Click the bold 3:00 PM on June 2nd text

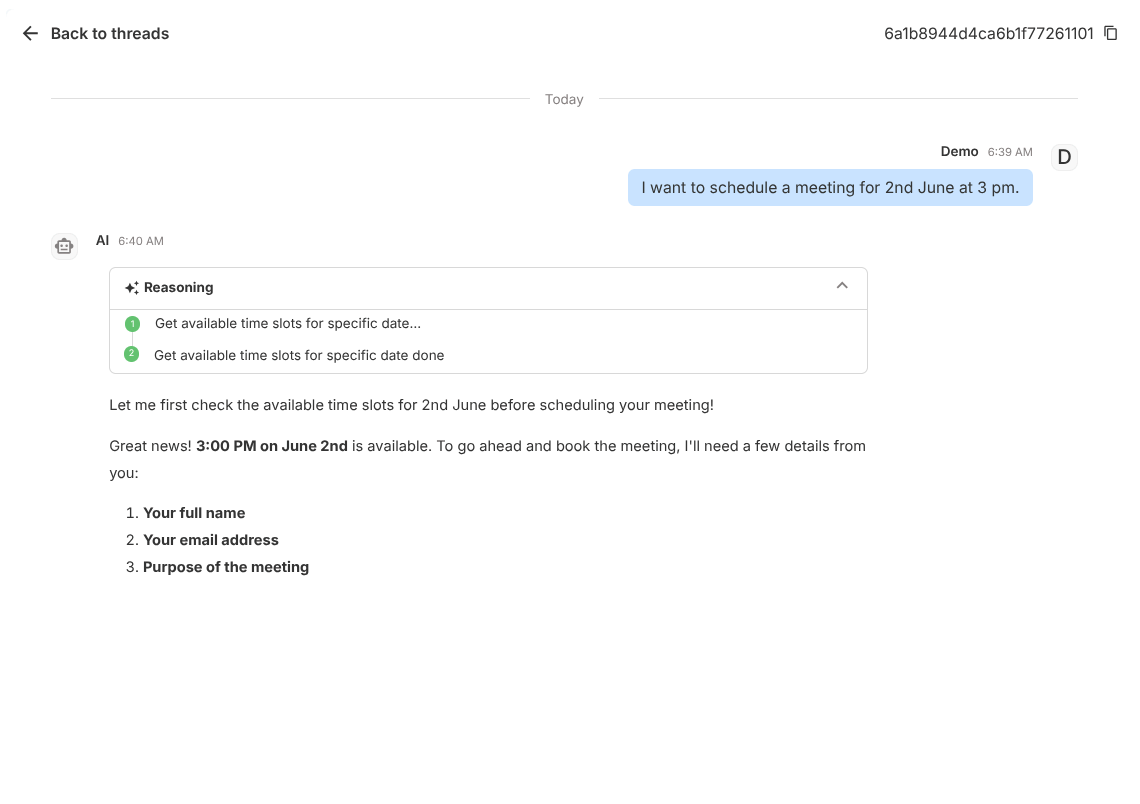pos(272,446)
